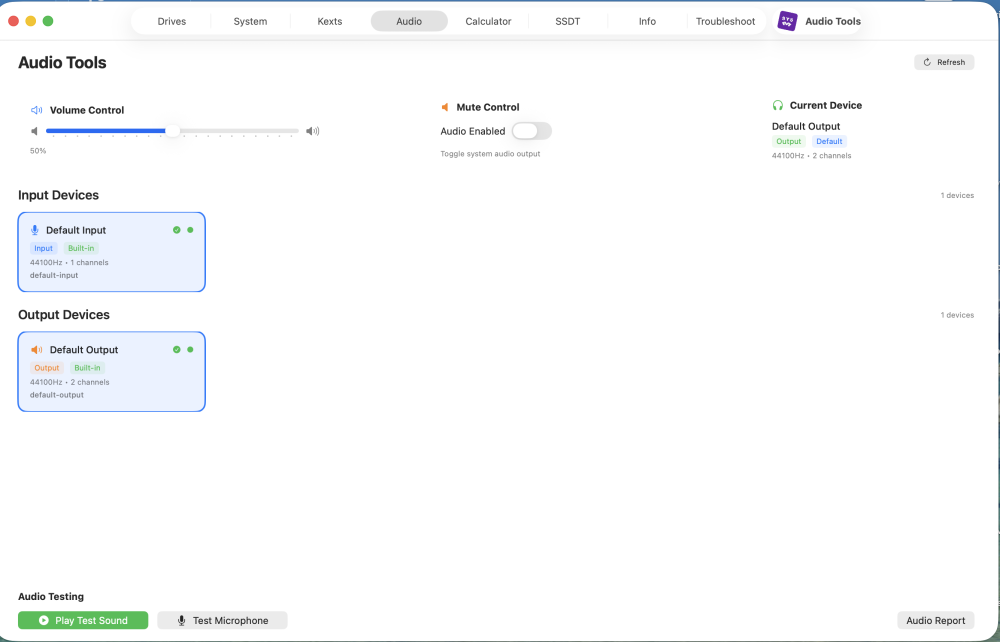1000x642 pixels.
Task: Click the orange Mute Control speaker icon
Action: (445, 107)
